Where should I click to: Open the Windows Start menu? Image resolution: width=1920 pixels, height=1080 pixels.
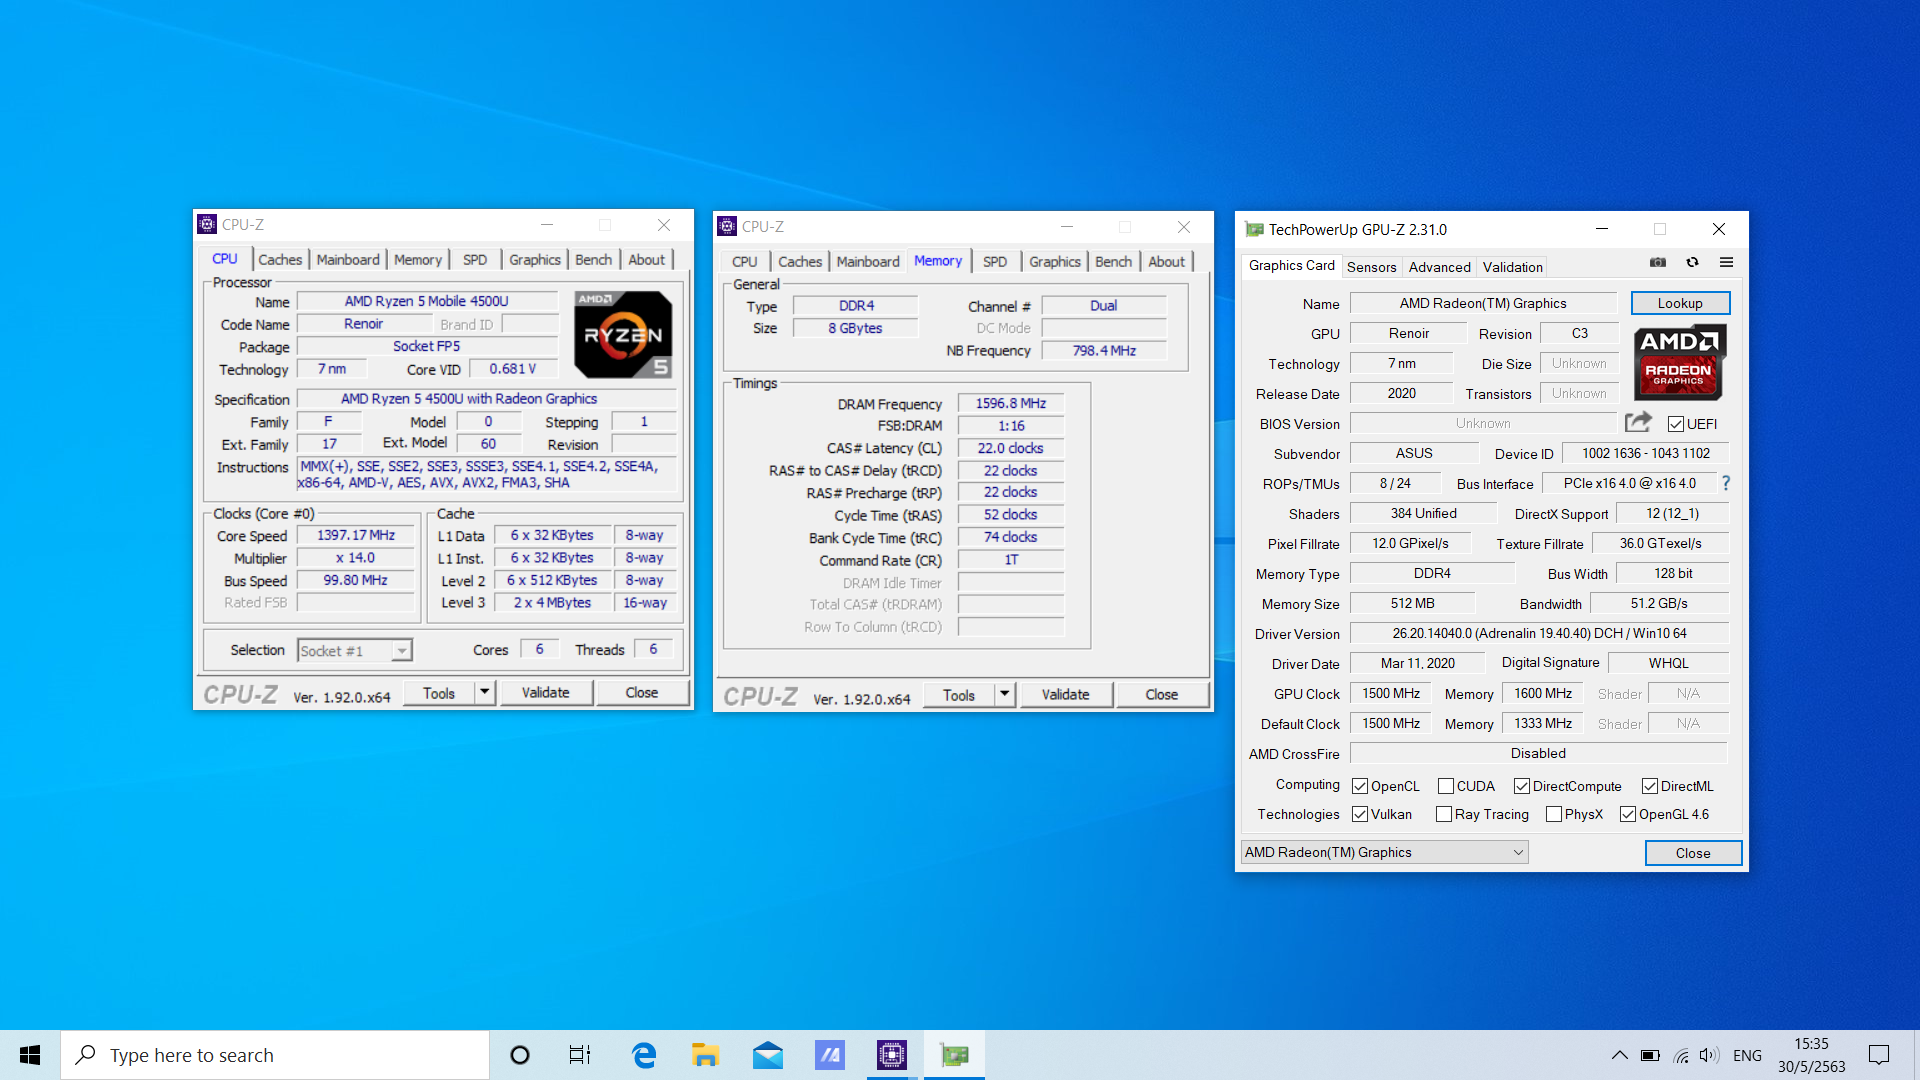(x=30, y=1055)
